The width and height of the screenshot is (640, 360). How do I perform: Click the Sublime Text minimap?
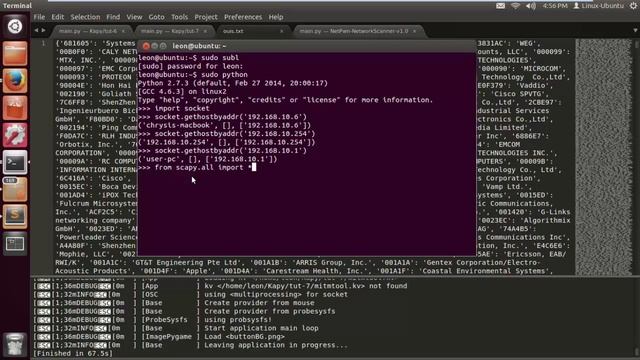[x=603, y=157]
